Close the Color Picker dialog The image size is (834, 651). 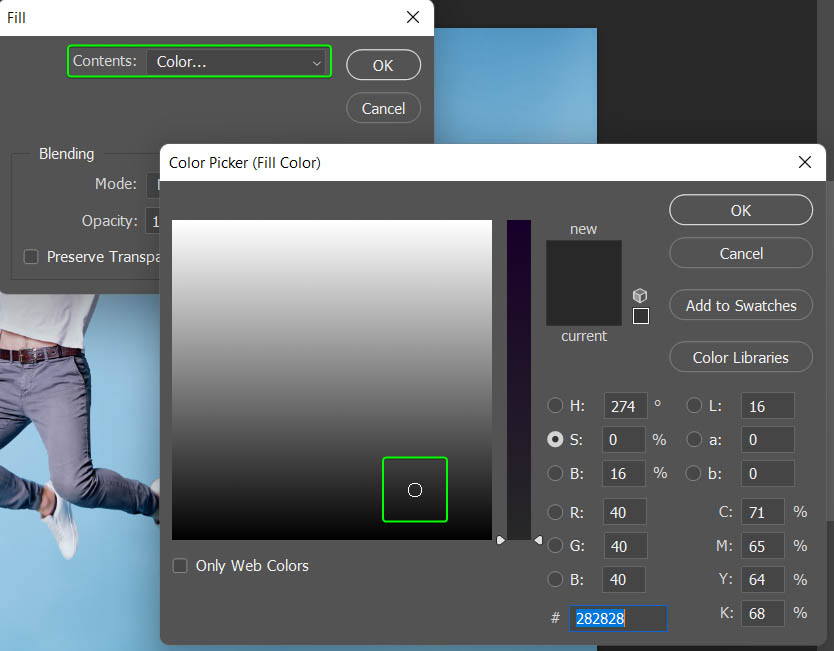(805, 162)
